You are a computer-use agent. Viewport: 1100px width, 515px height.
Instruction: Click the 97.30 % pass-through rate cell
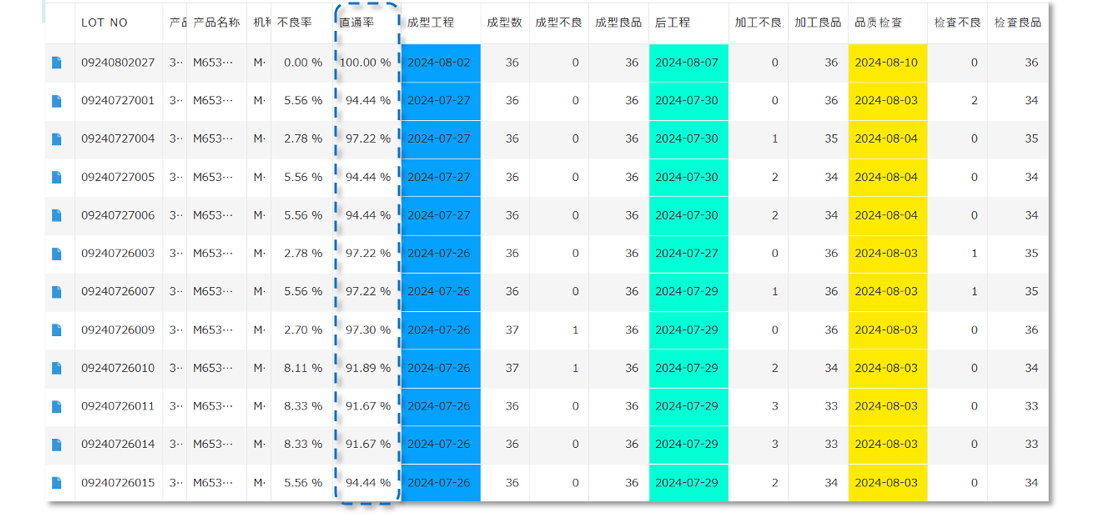pos(365,330)
